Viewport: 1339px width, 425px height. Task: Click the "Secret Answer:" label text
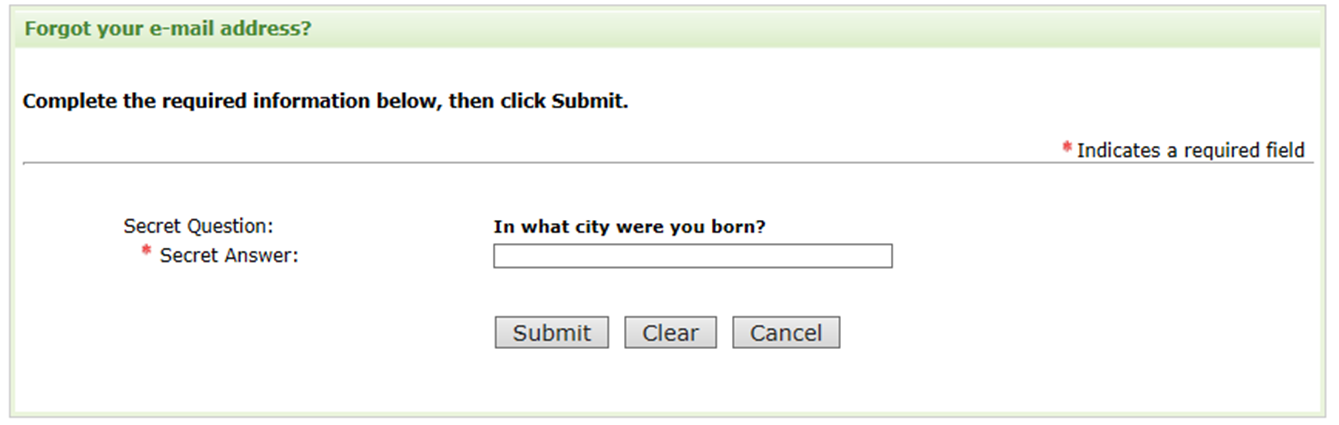[229, 256]
